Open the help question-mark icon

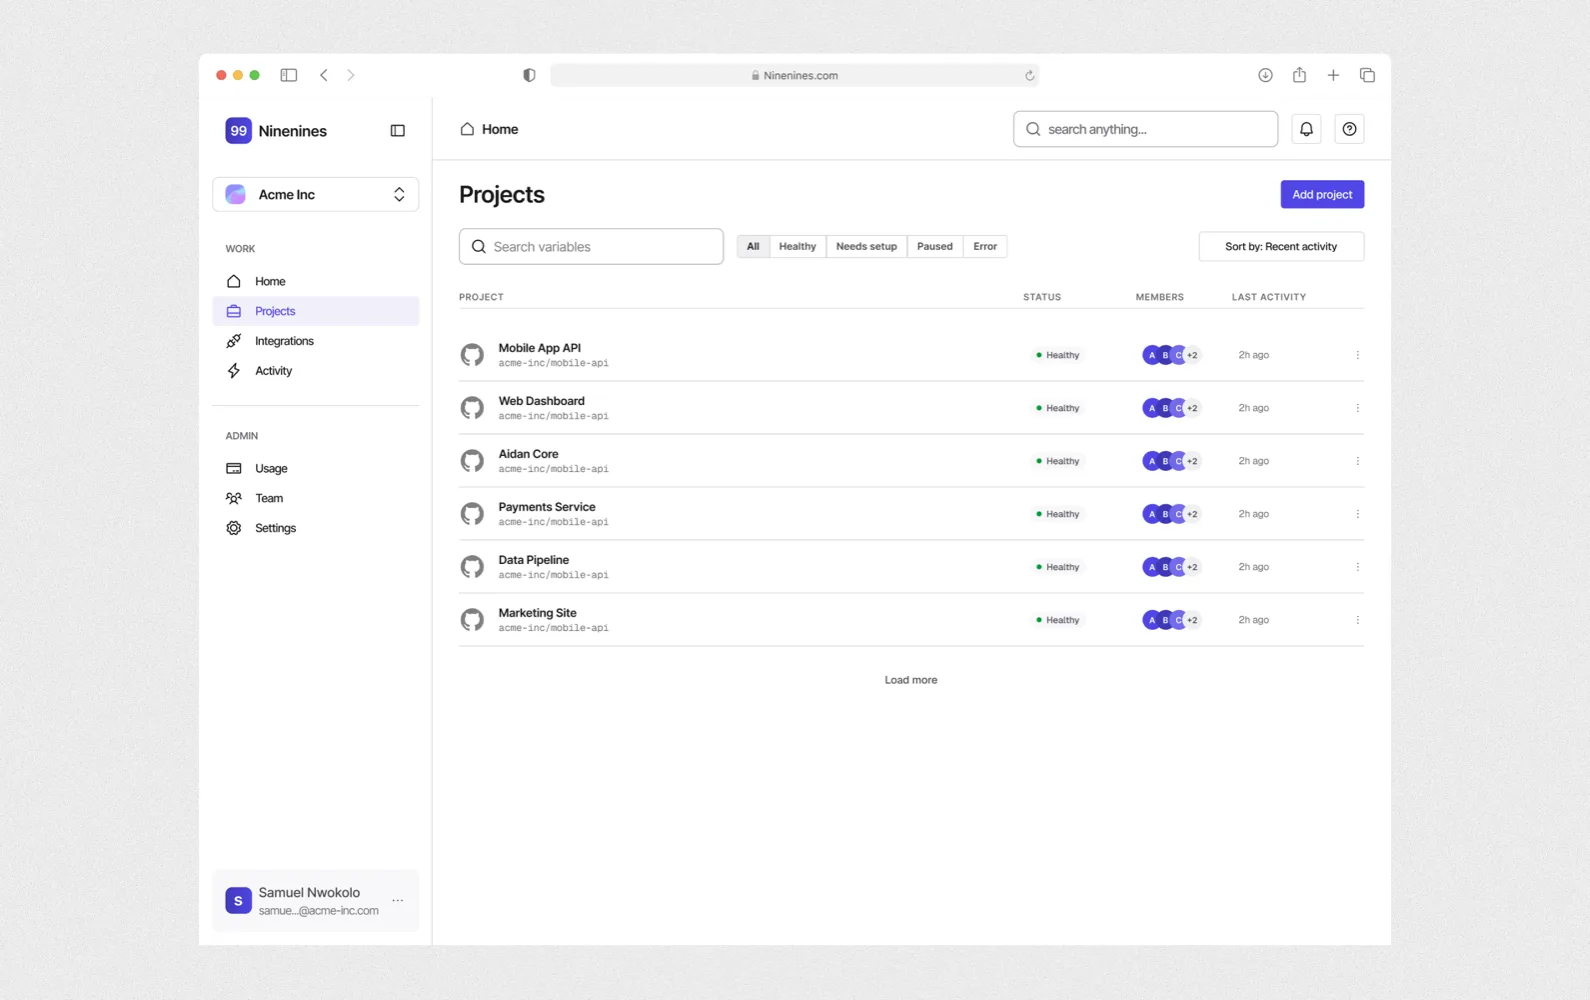pos(1349,129)
